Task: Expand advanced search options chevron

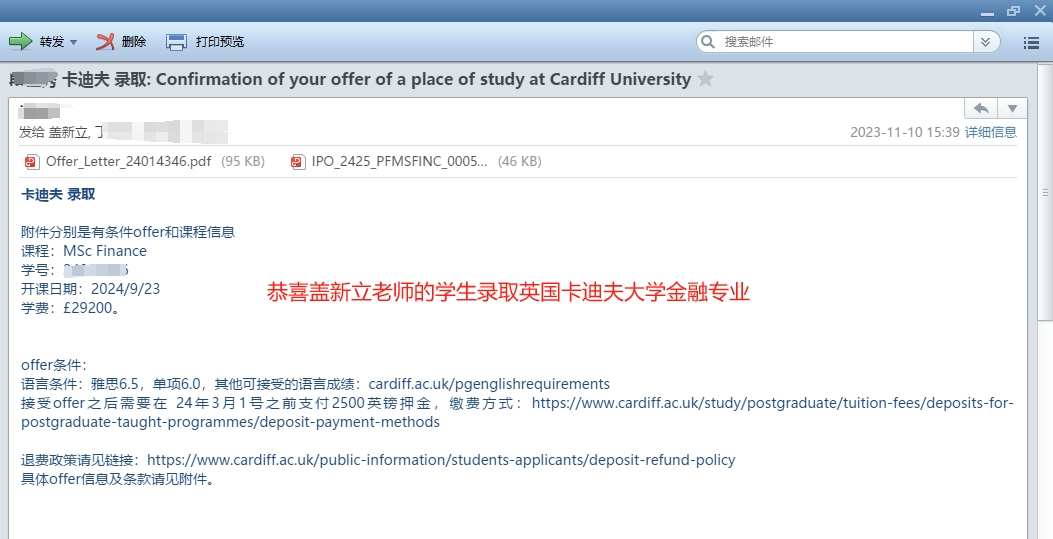Action: click(x=986, y=42)
